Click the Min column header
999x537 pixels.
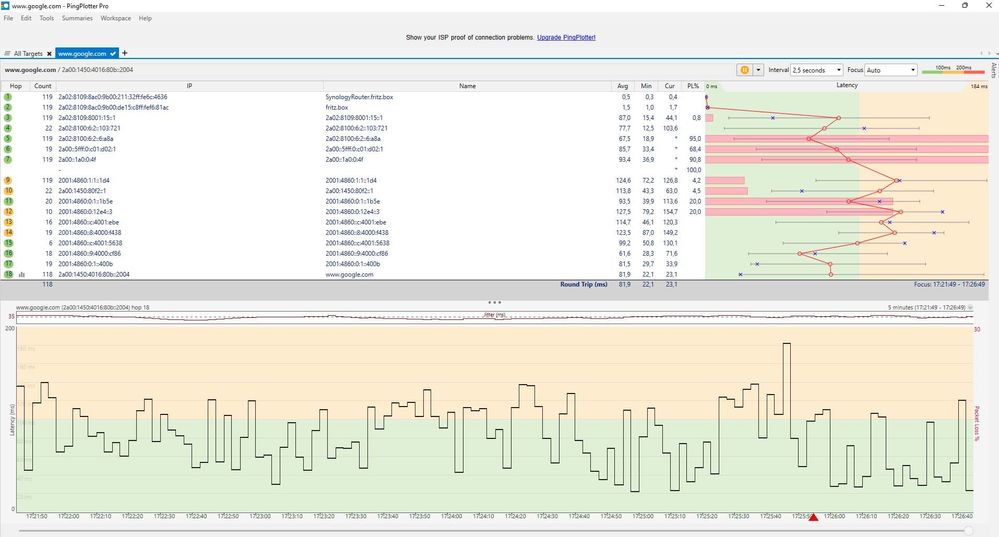tap(646, 86)
